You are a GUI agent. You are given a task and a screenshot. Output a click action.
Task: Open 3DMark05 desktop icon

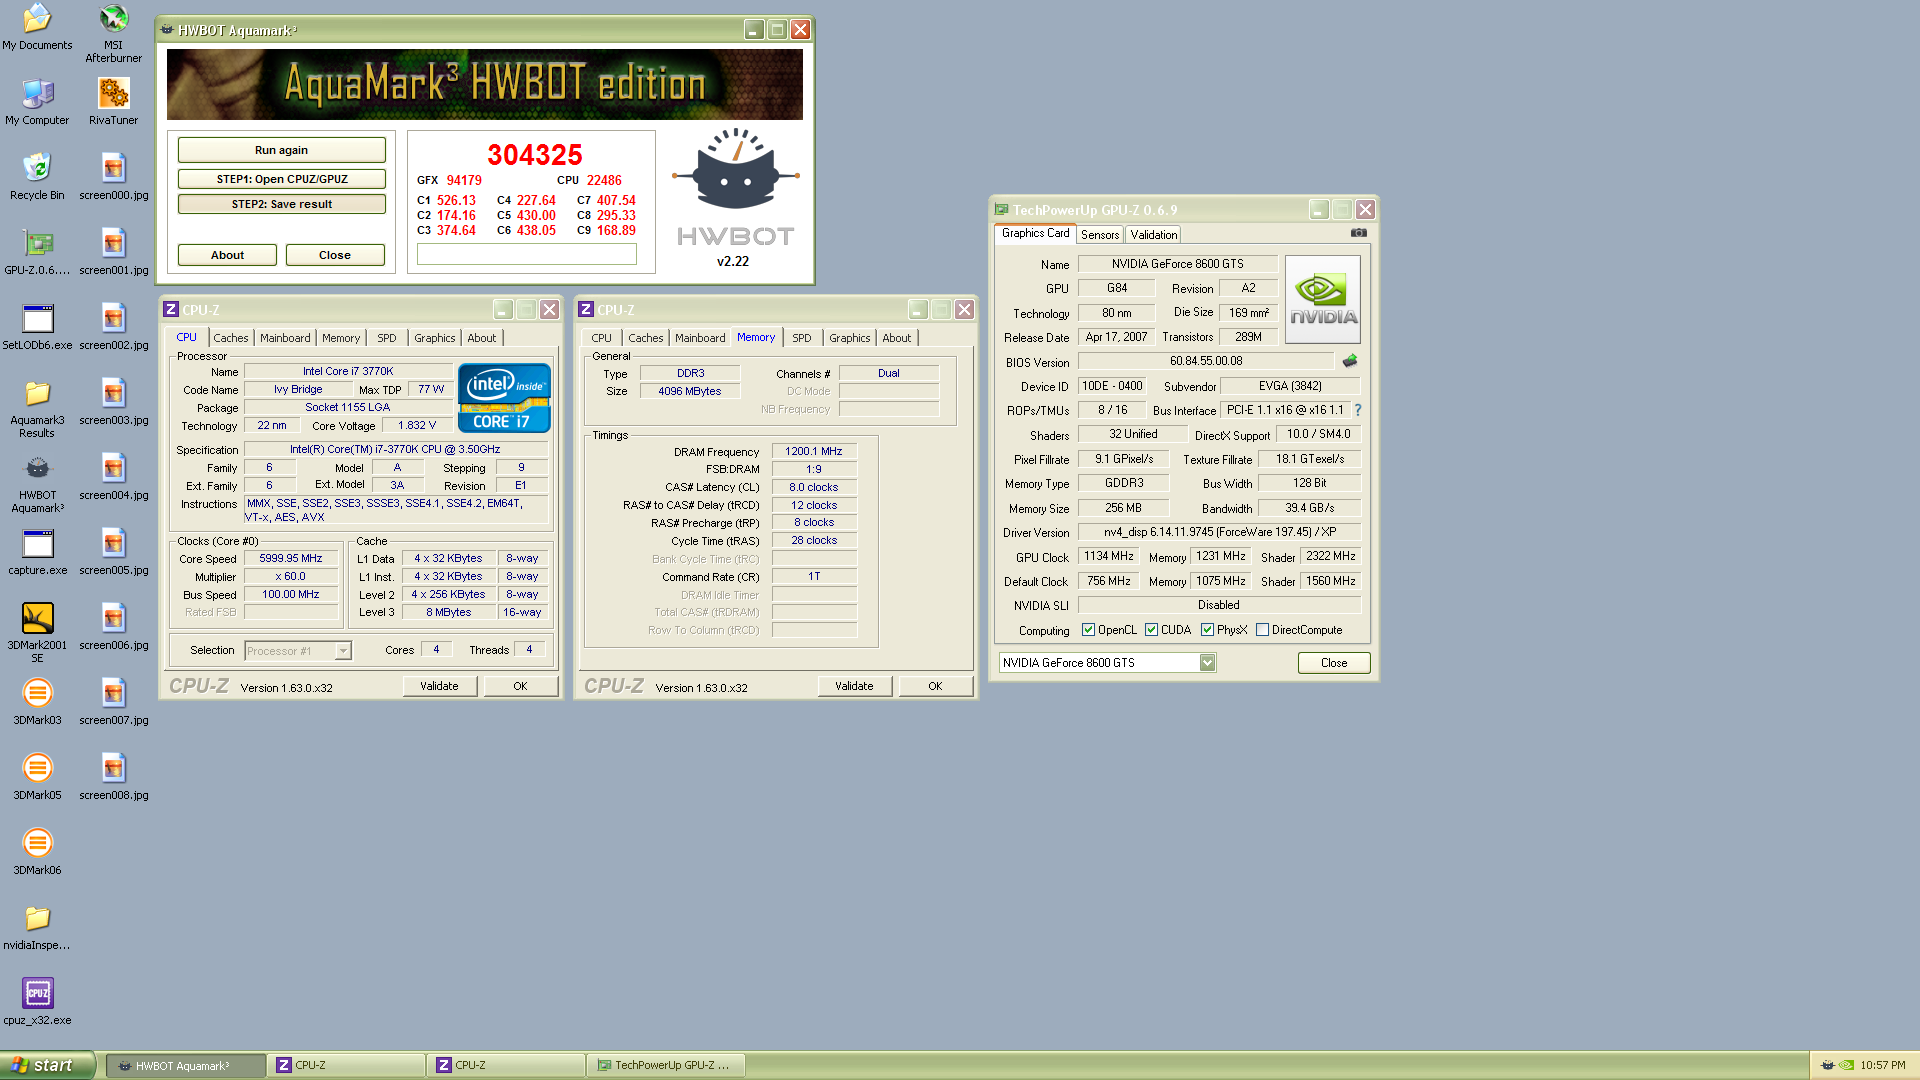(x=37, y=777)
